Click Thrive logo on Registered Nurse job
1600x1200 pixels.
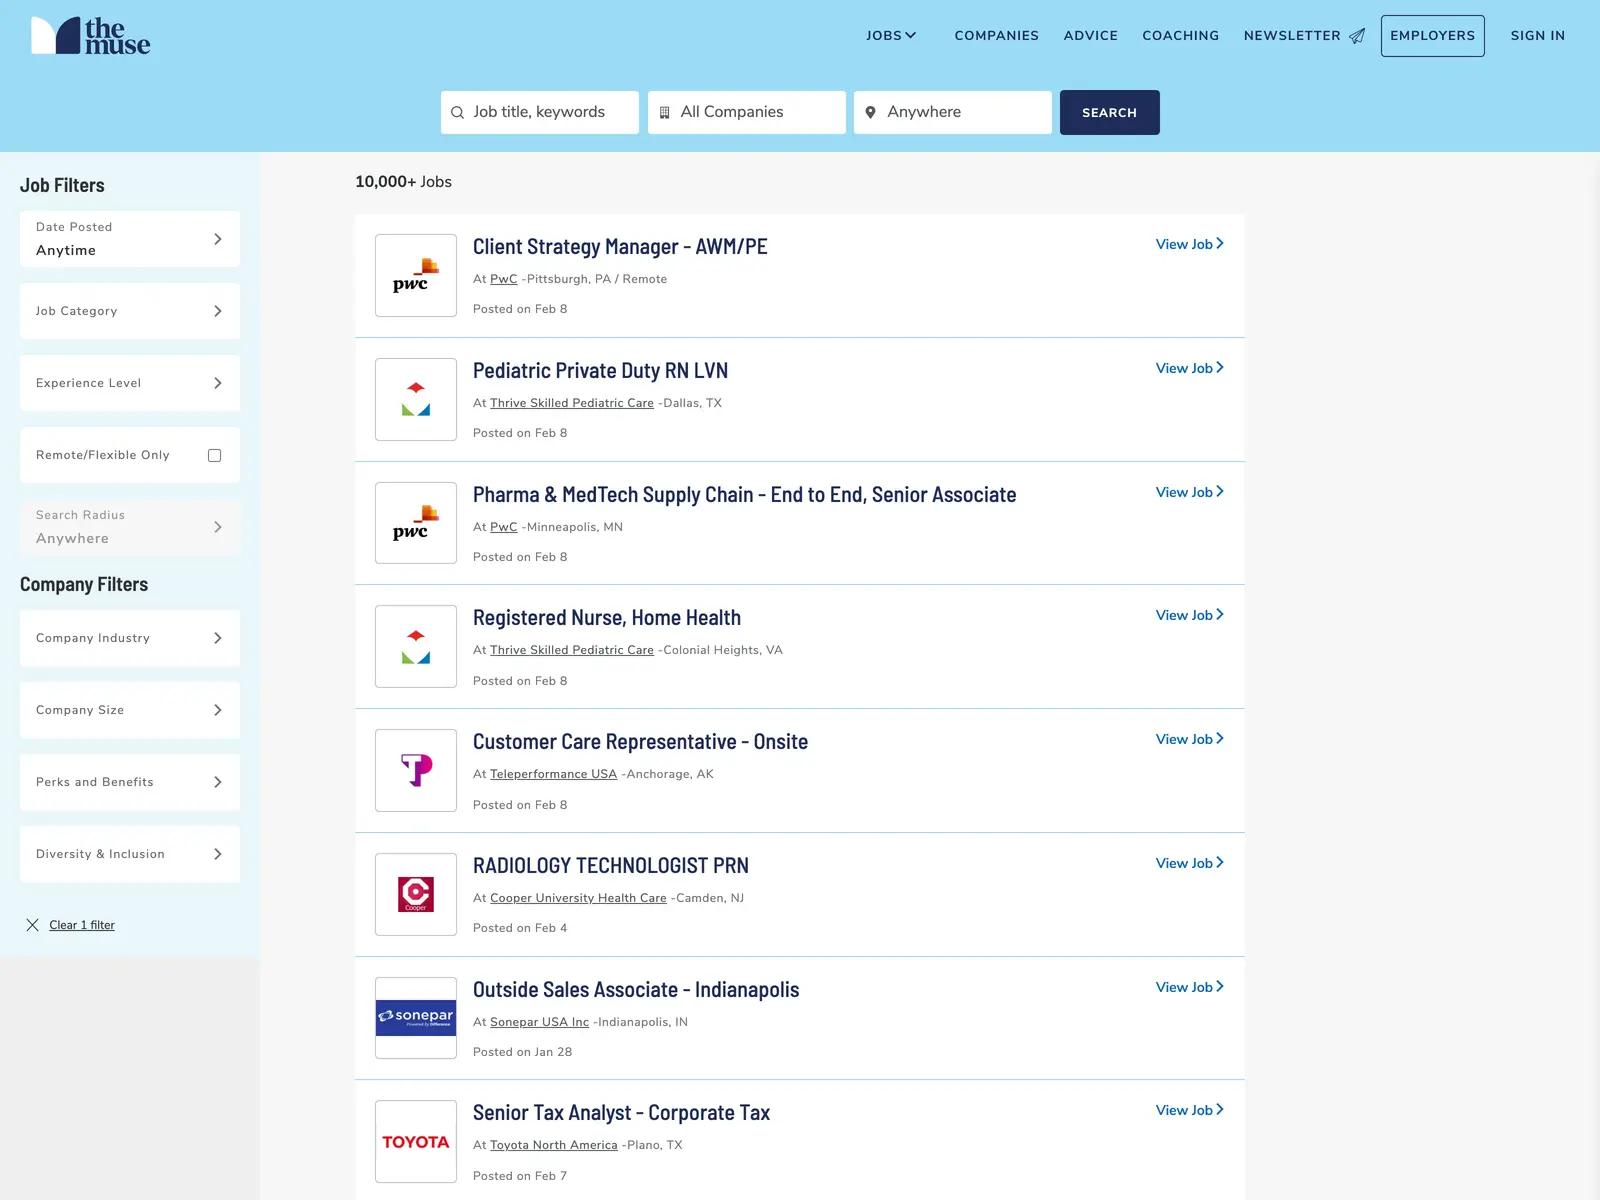click(416, 646)
